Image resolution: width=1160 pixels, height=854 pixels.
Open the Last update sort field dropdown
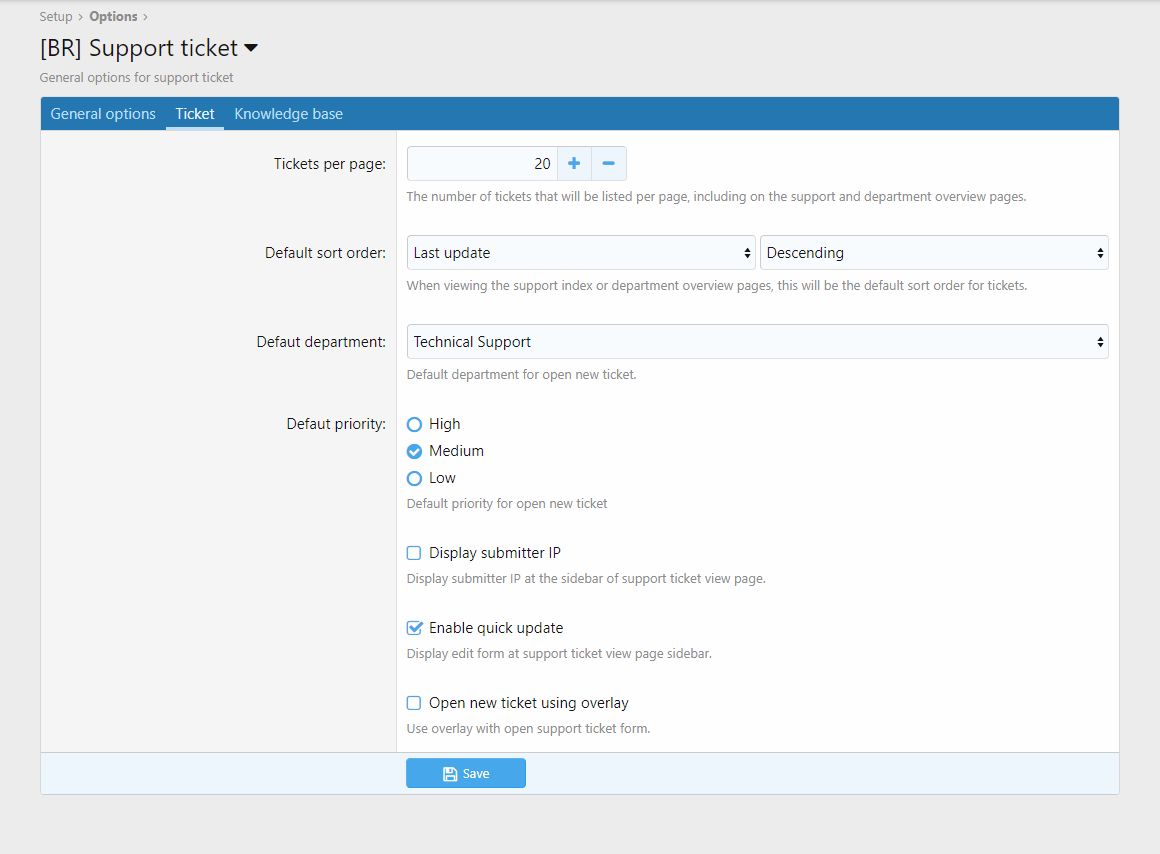(581, 253)
